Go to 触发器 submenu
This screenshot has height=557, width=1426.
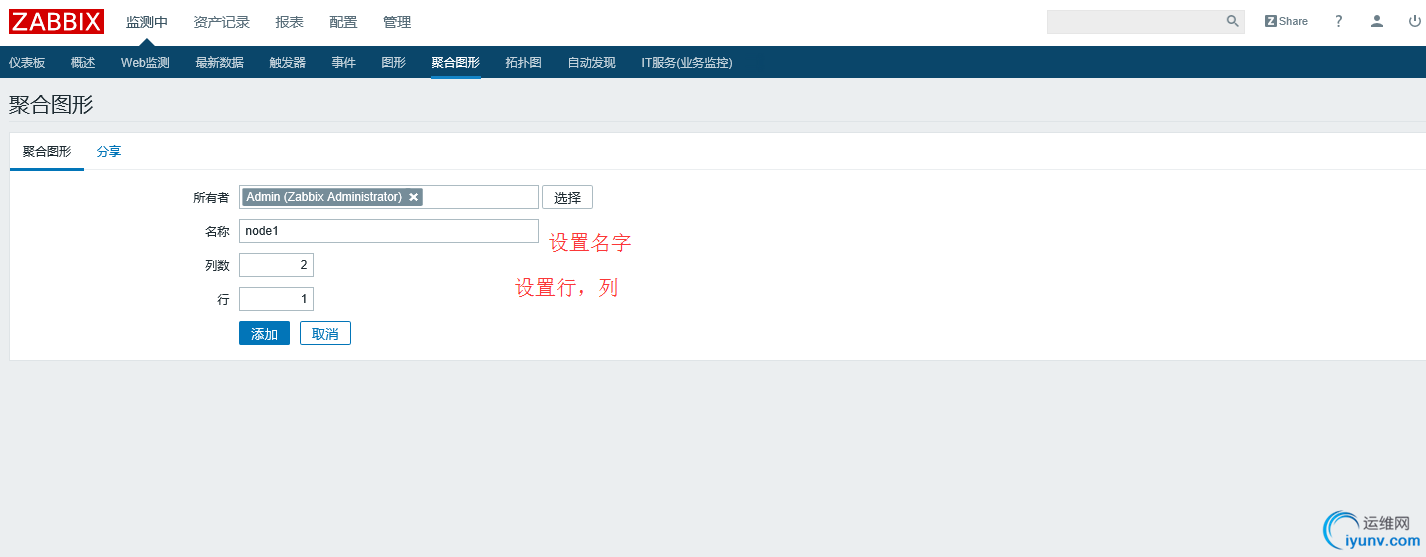coord(288,62)
